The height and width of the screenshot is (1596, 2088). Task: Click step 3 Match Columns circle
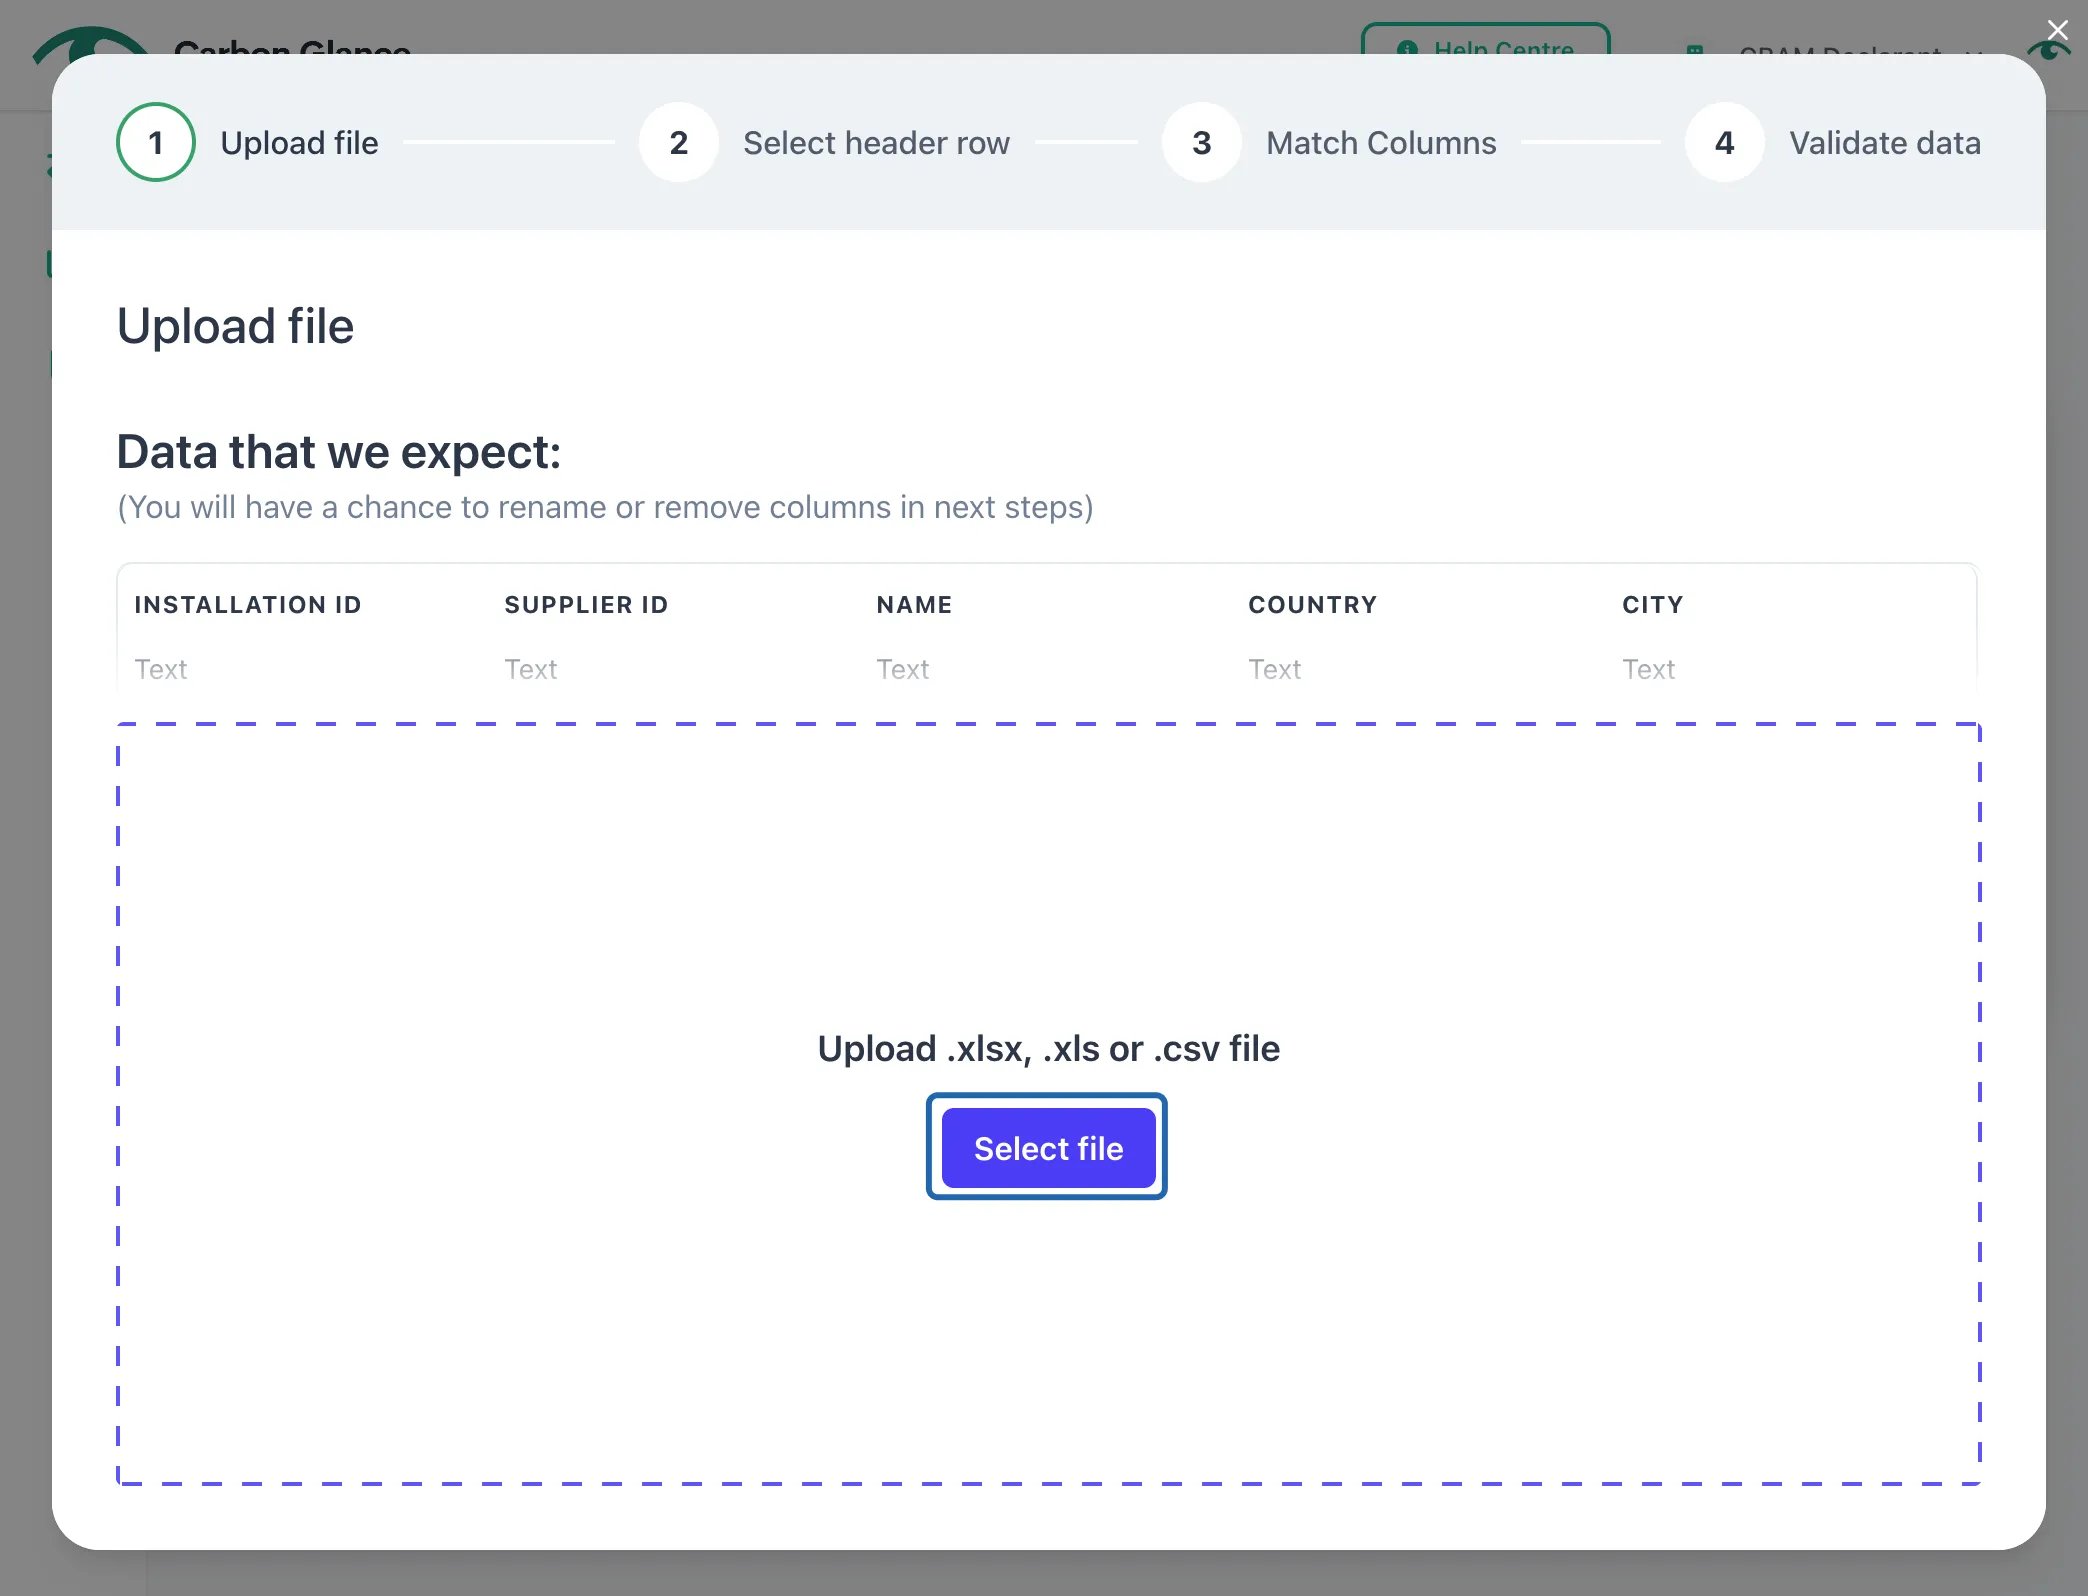pos(1202,142)
